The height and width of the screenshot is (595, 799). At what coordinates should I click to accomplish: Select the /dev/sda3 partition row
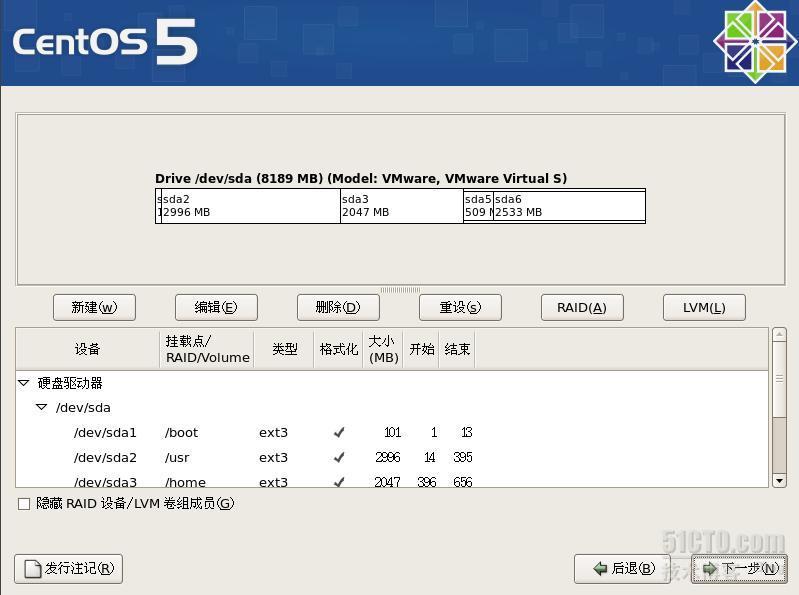(x=391, y=481)
